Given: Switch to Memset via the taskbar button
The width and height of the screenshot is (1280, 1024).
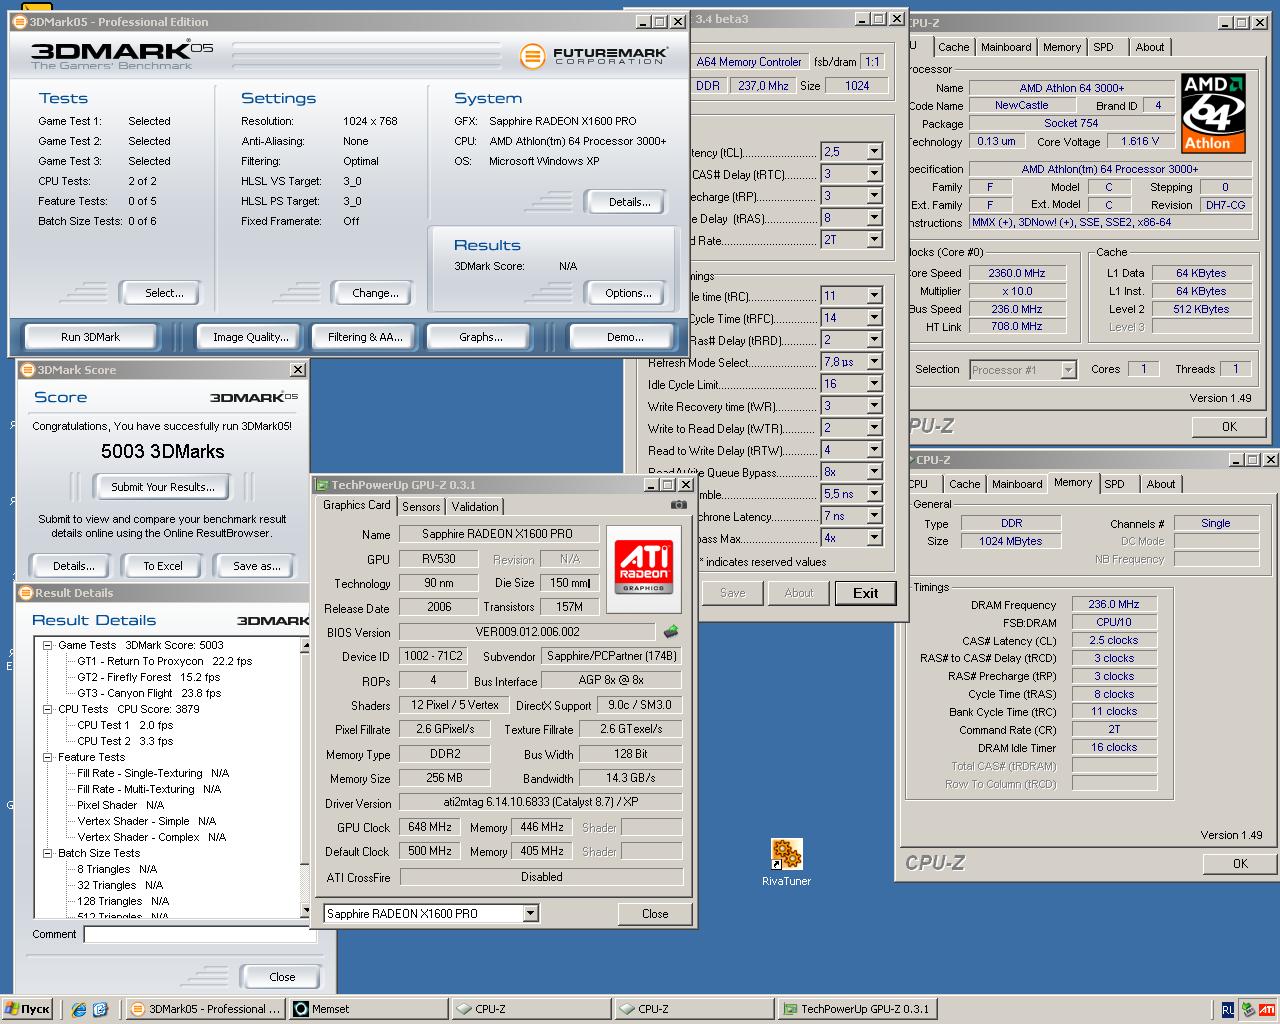Looking at the screenshot, I should (x=367, y=1009).
